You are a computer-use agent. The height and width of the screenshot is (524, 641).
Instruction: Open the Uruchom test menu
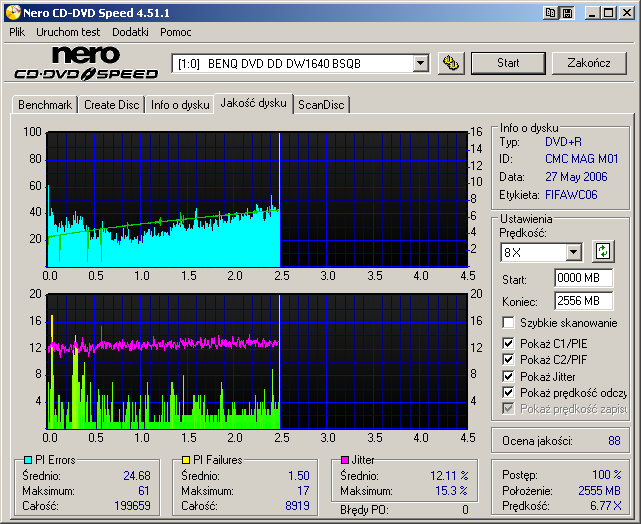[68, 32]
